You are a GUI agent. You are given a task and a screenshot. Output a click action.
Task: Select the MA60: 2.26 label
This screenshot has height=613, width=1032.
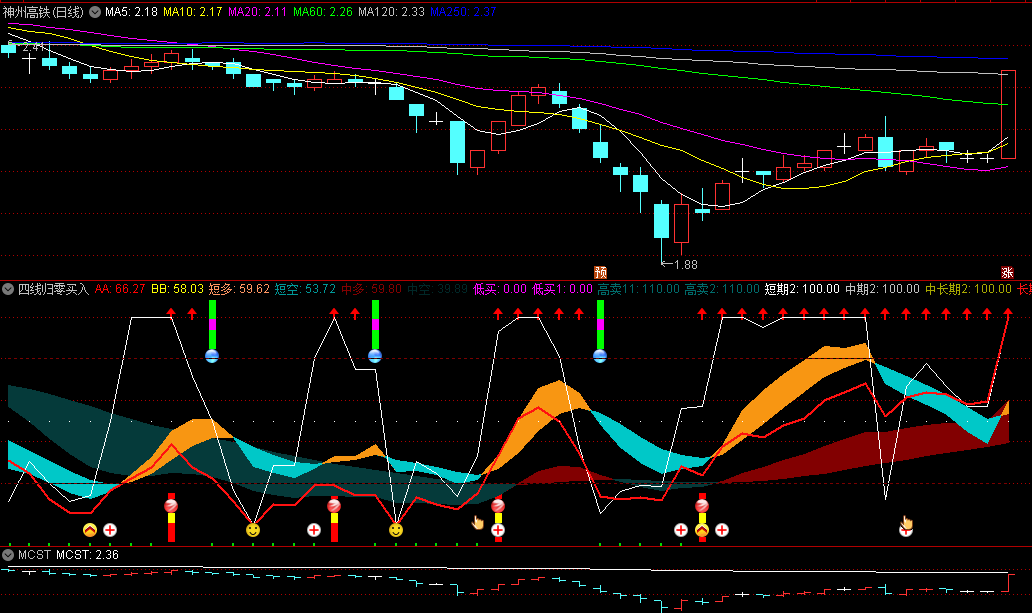coord(322,12)
